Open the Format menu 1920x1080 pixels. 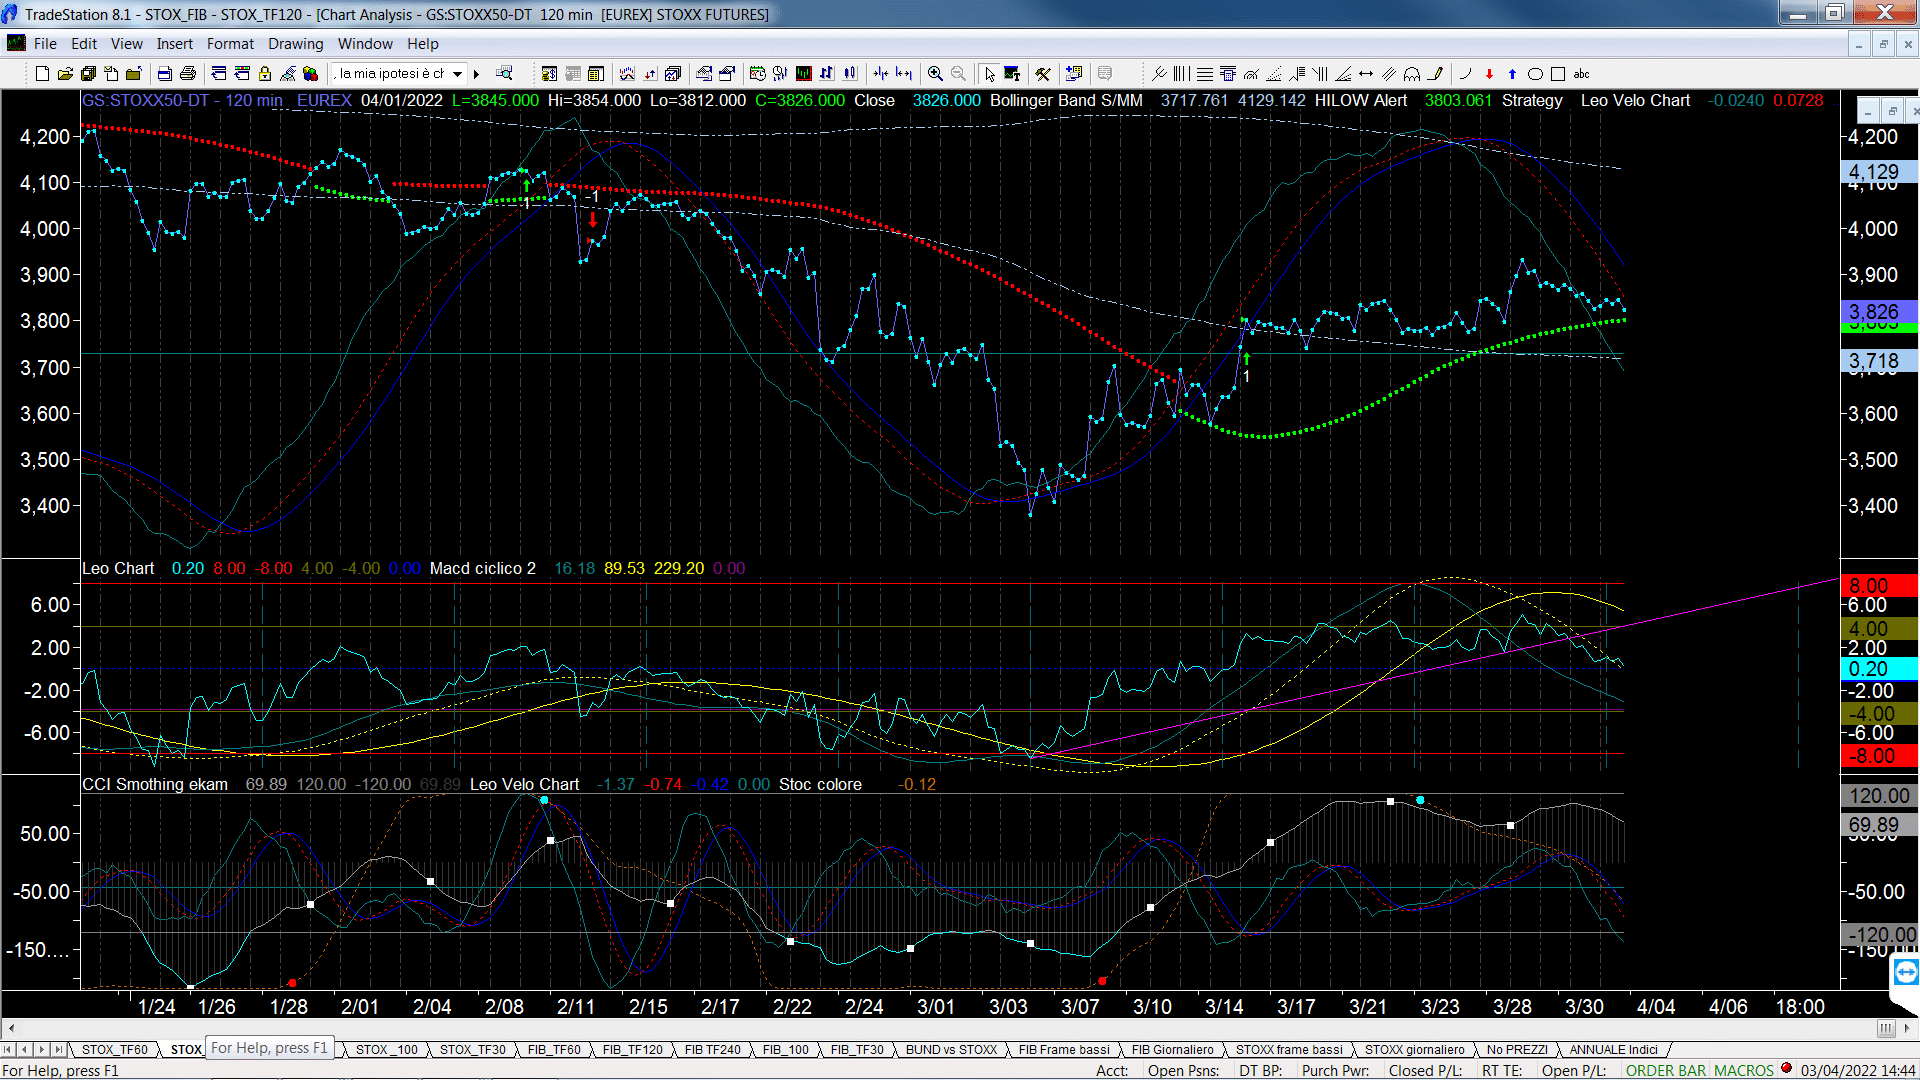(231, 43)
